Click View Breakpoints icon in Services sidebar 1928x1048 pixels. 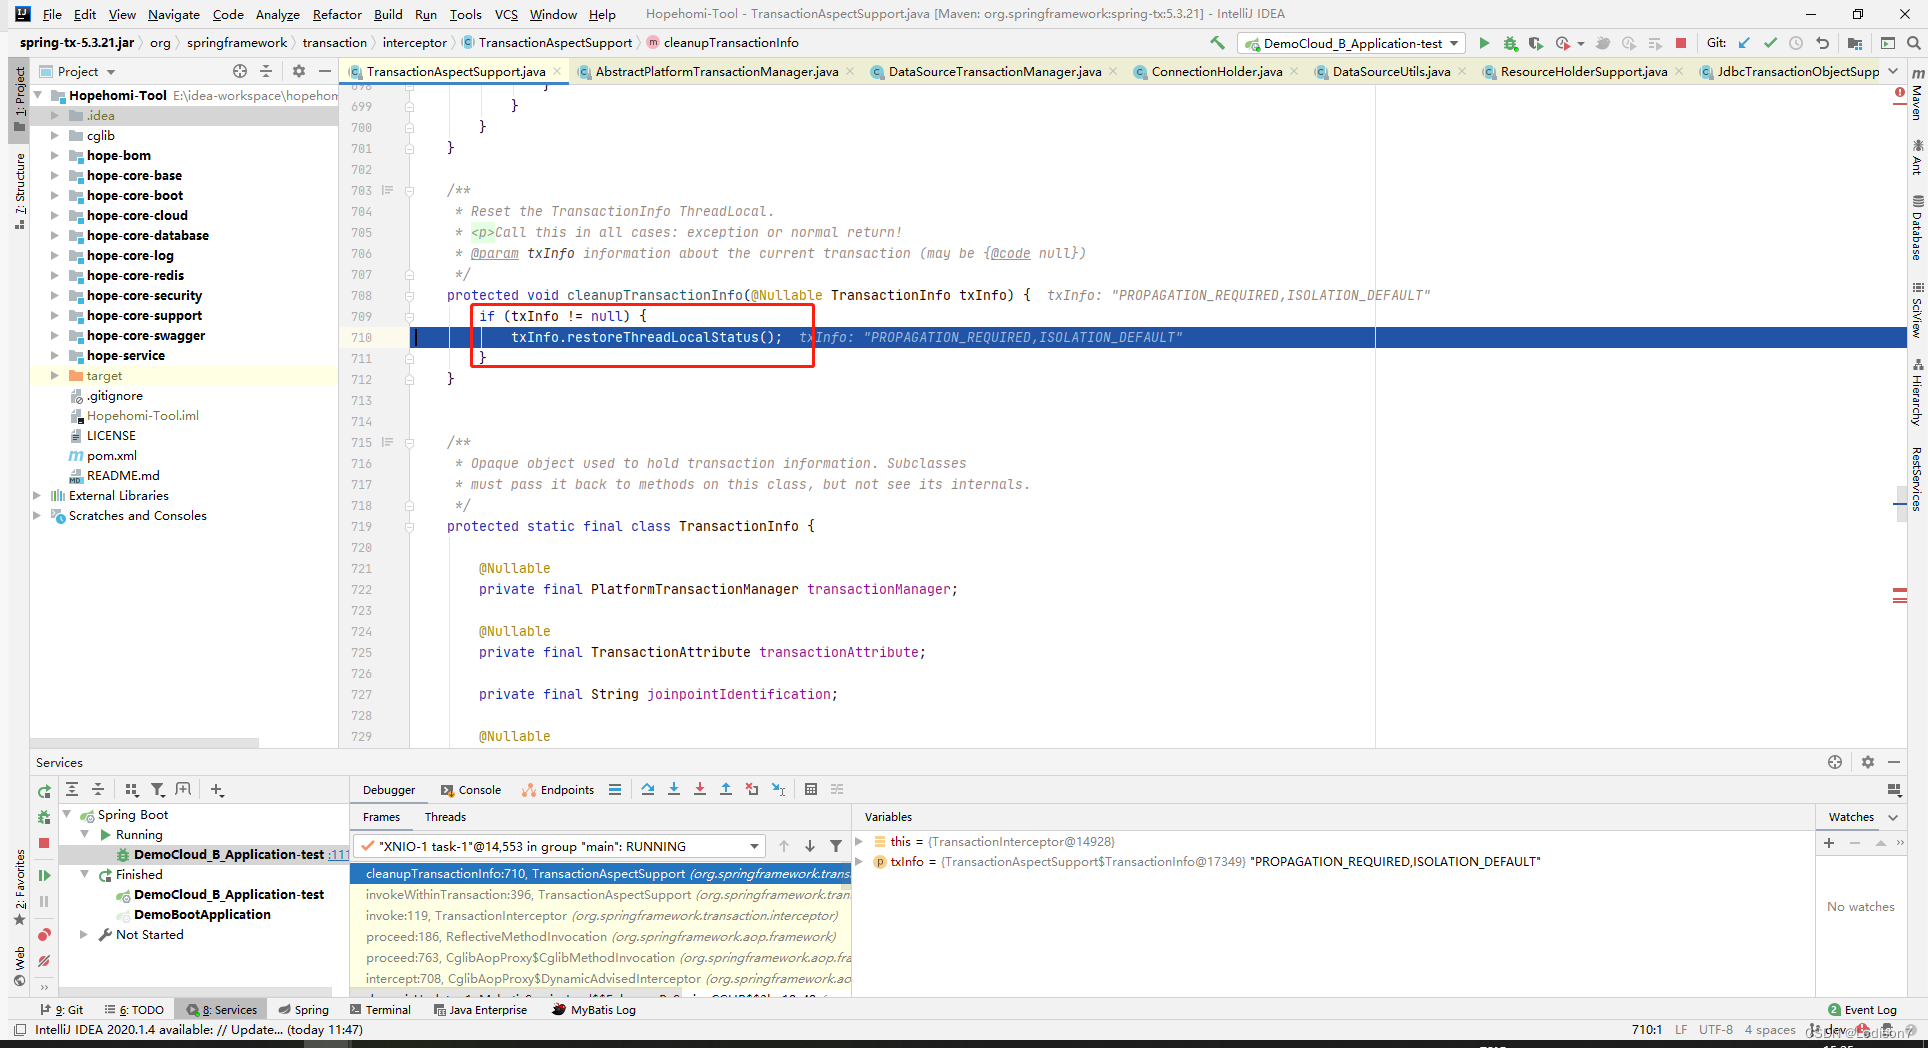(x=44, y=935)
